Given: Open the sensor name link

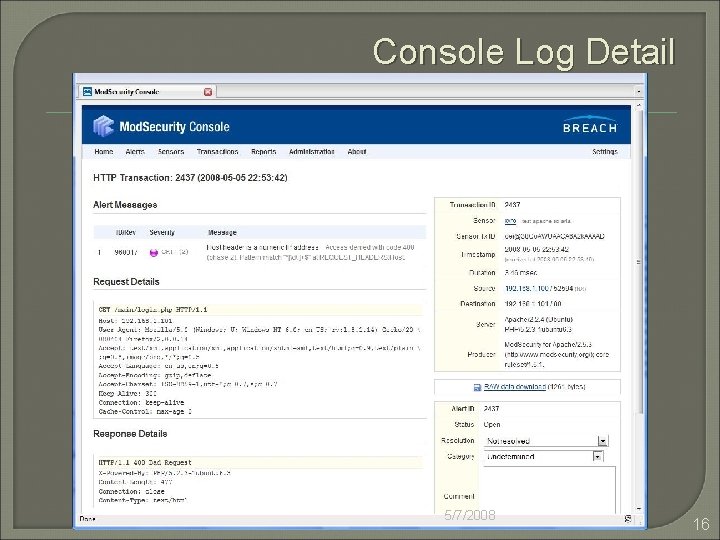Looking at the screenshot, I should pyautogui.click(x=510, y=221).
